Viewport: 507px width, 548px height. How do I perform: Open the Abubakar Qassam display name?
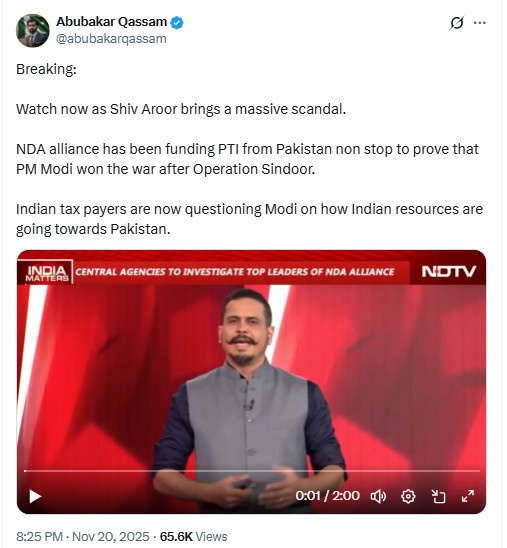point(111,22)
